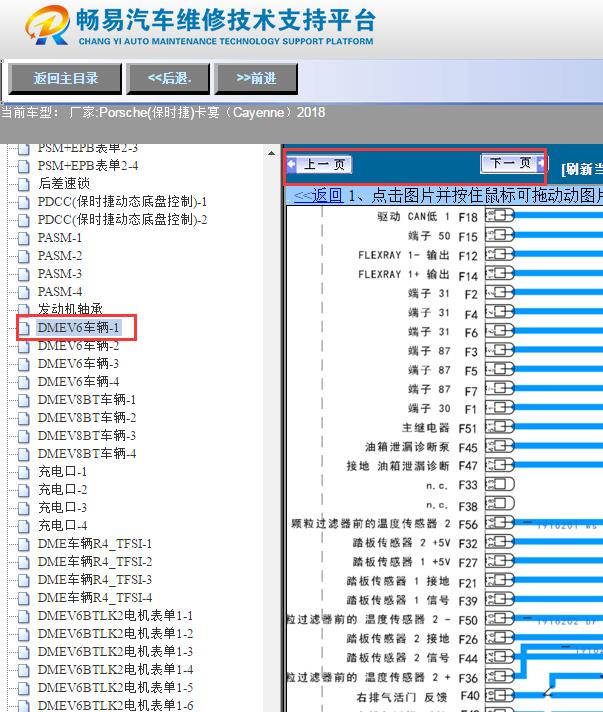Click the page icon beside PASM-1

click(24, 238)
